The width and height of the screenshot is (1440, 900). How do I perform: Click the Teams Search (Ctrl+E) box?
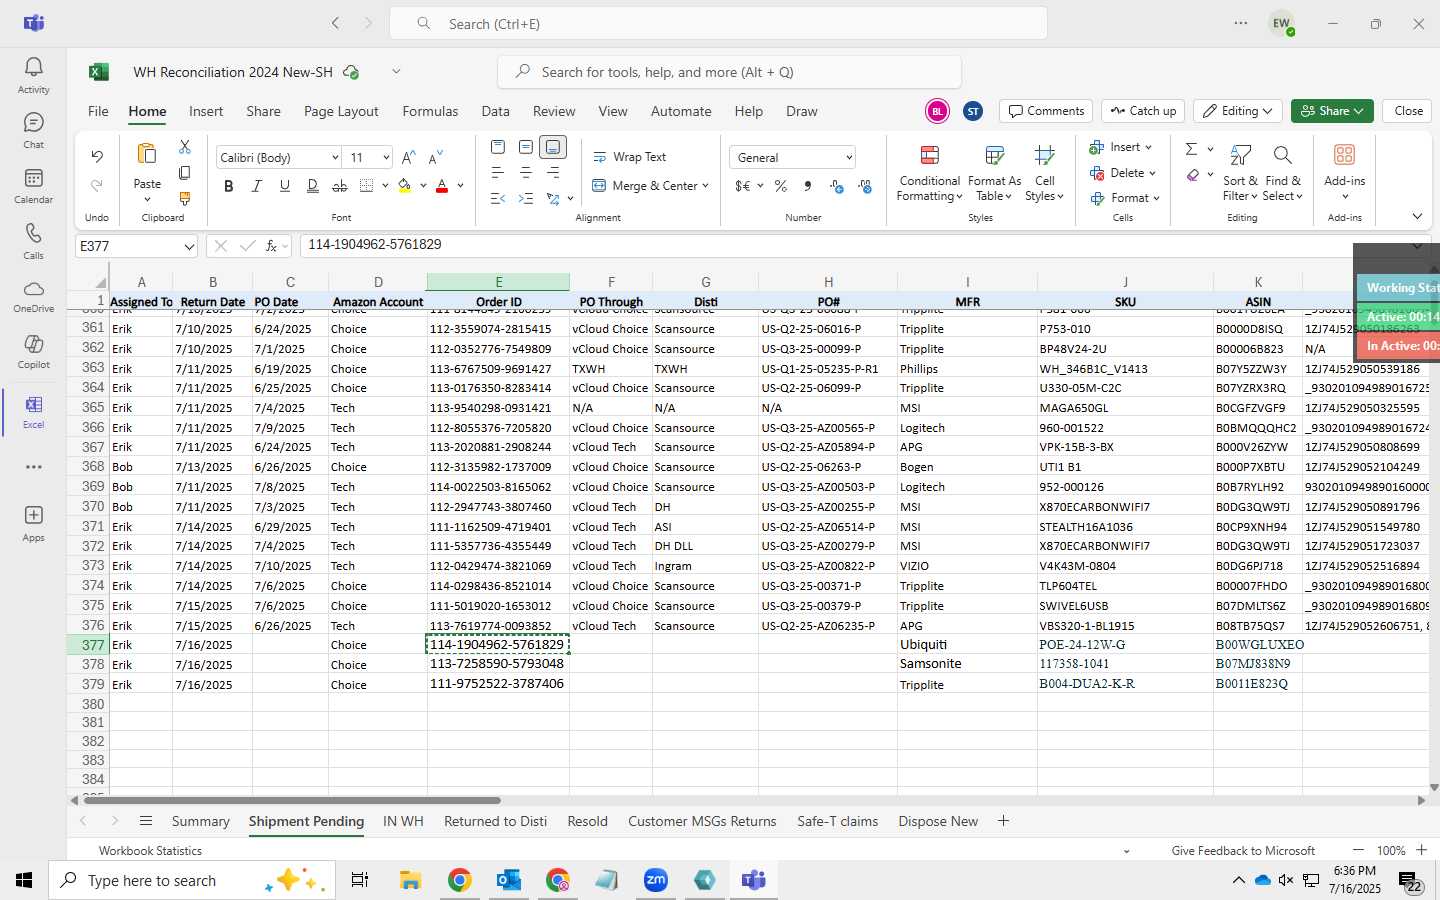718,24
